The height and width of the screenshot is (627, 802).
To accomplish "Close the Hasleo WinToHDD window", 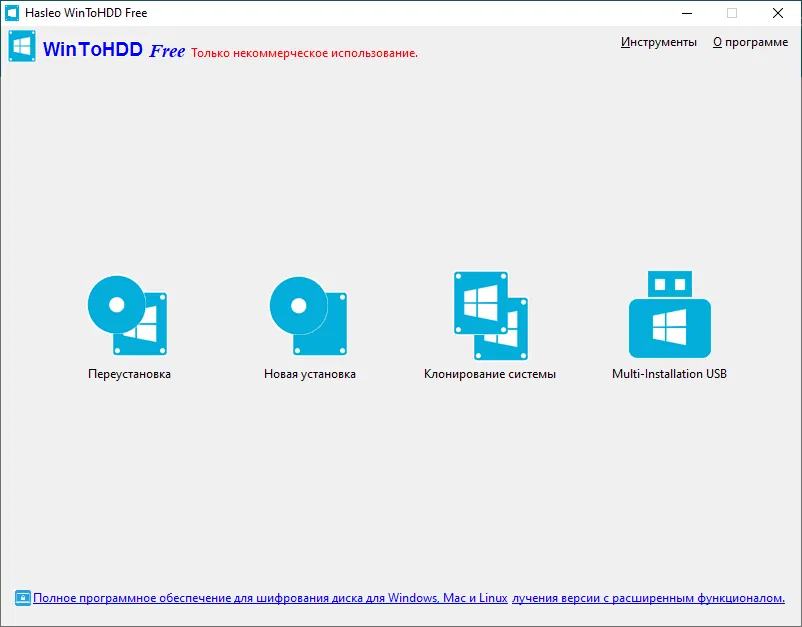I will tap(777, 13).
